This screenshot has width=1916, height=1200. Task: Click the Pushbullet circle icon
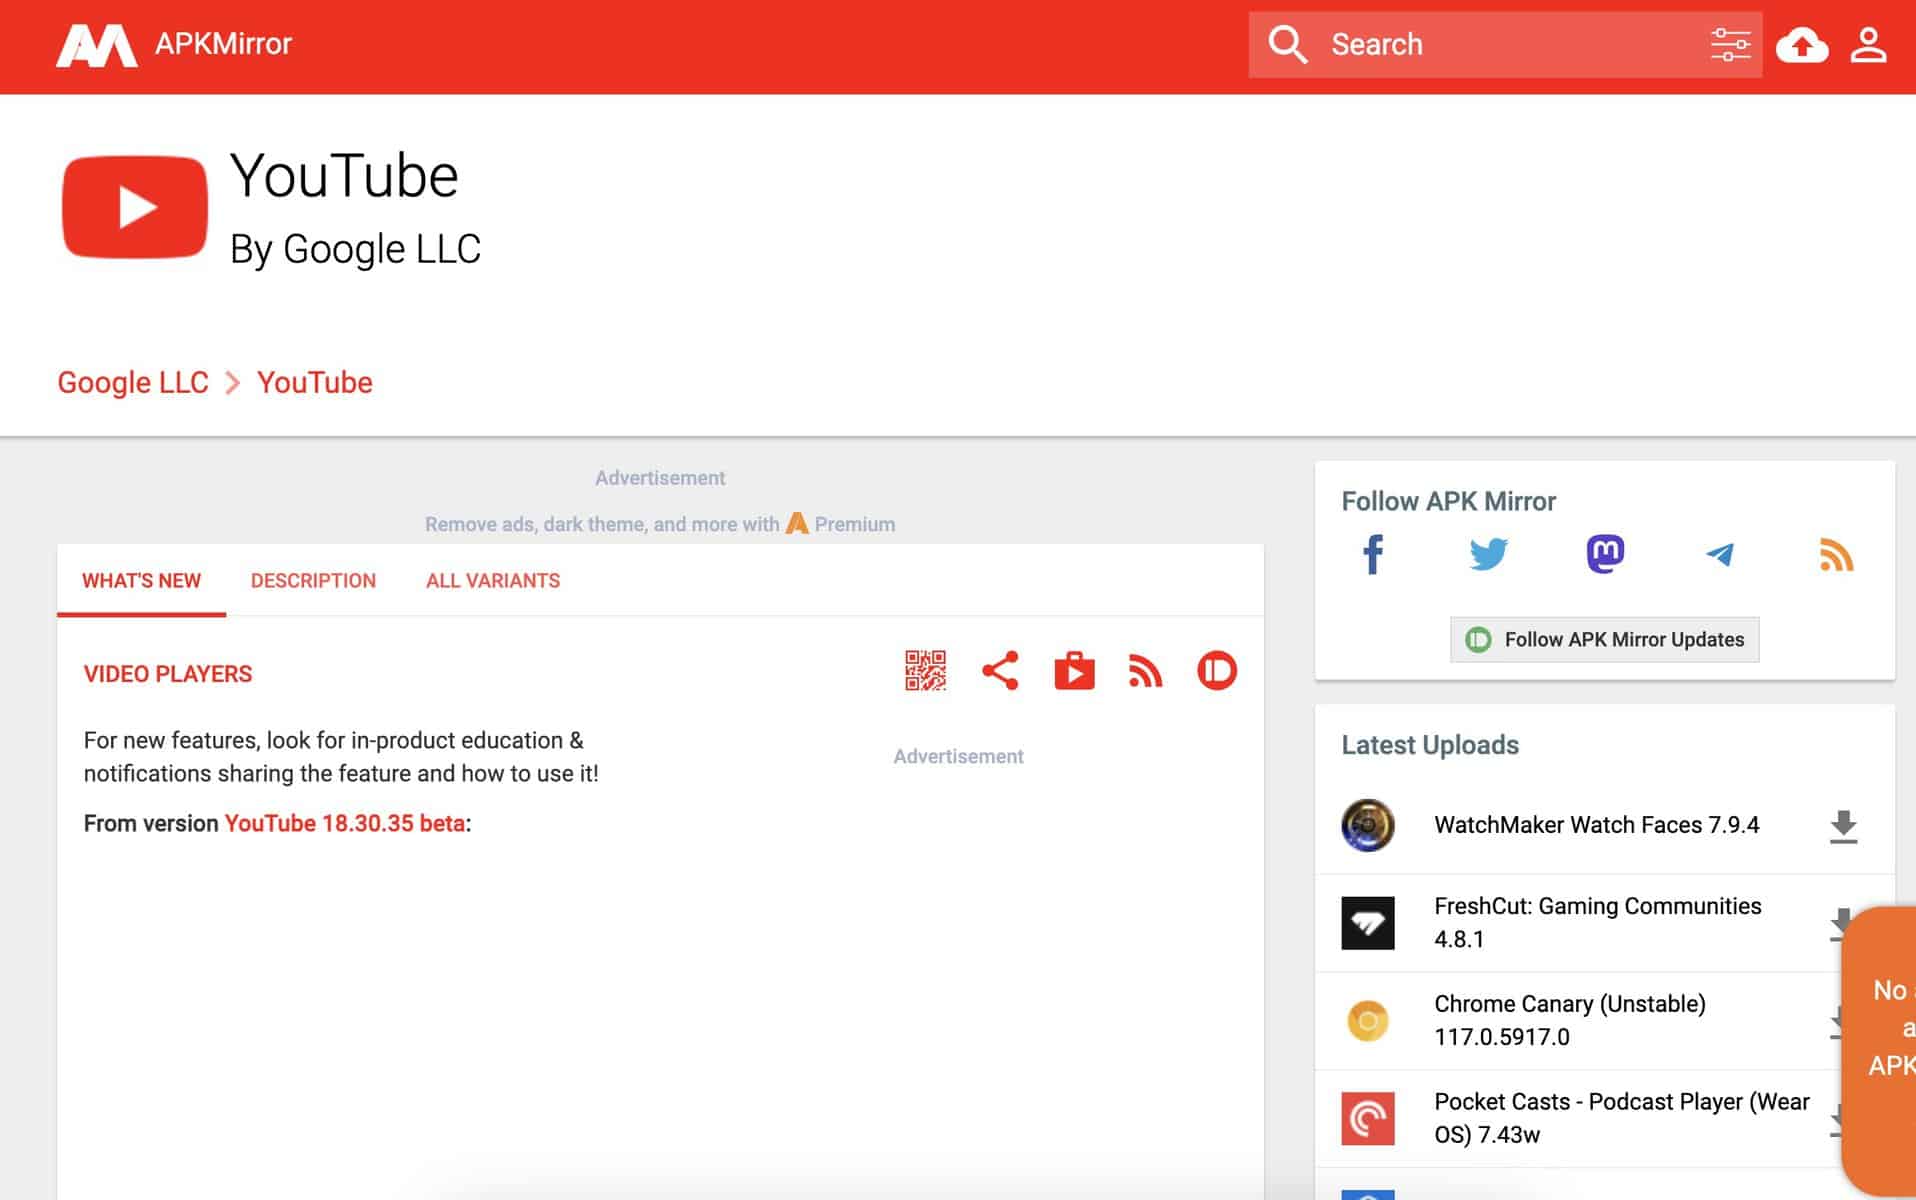[x=1217, y=671]
